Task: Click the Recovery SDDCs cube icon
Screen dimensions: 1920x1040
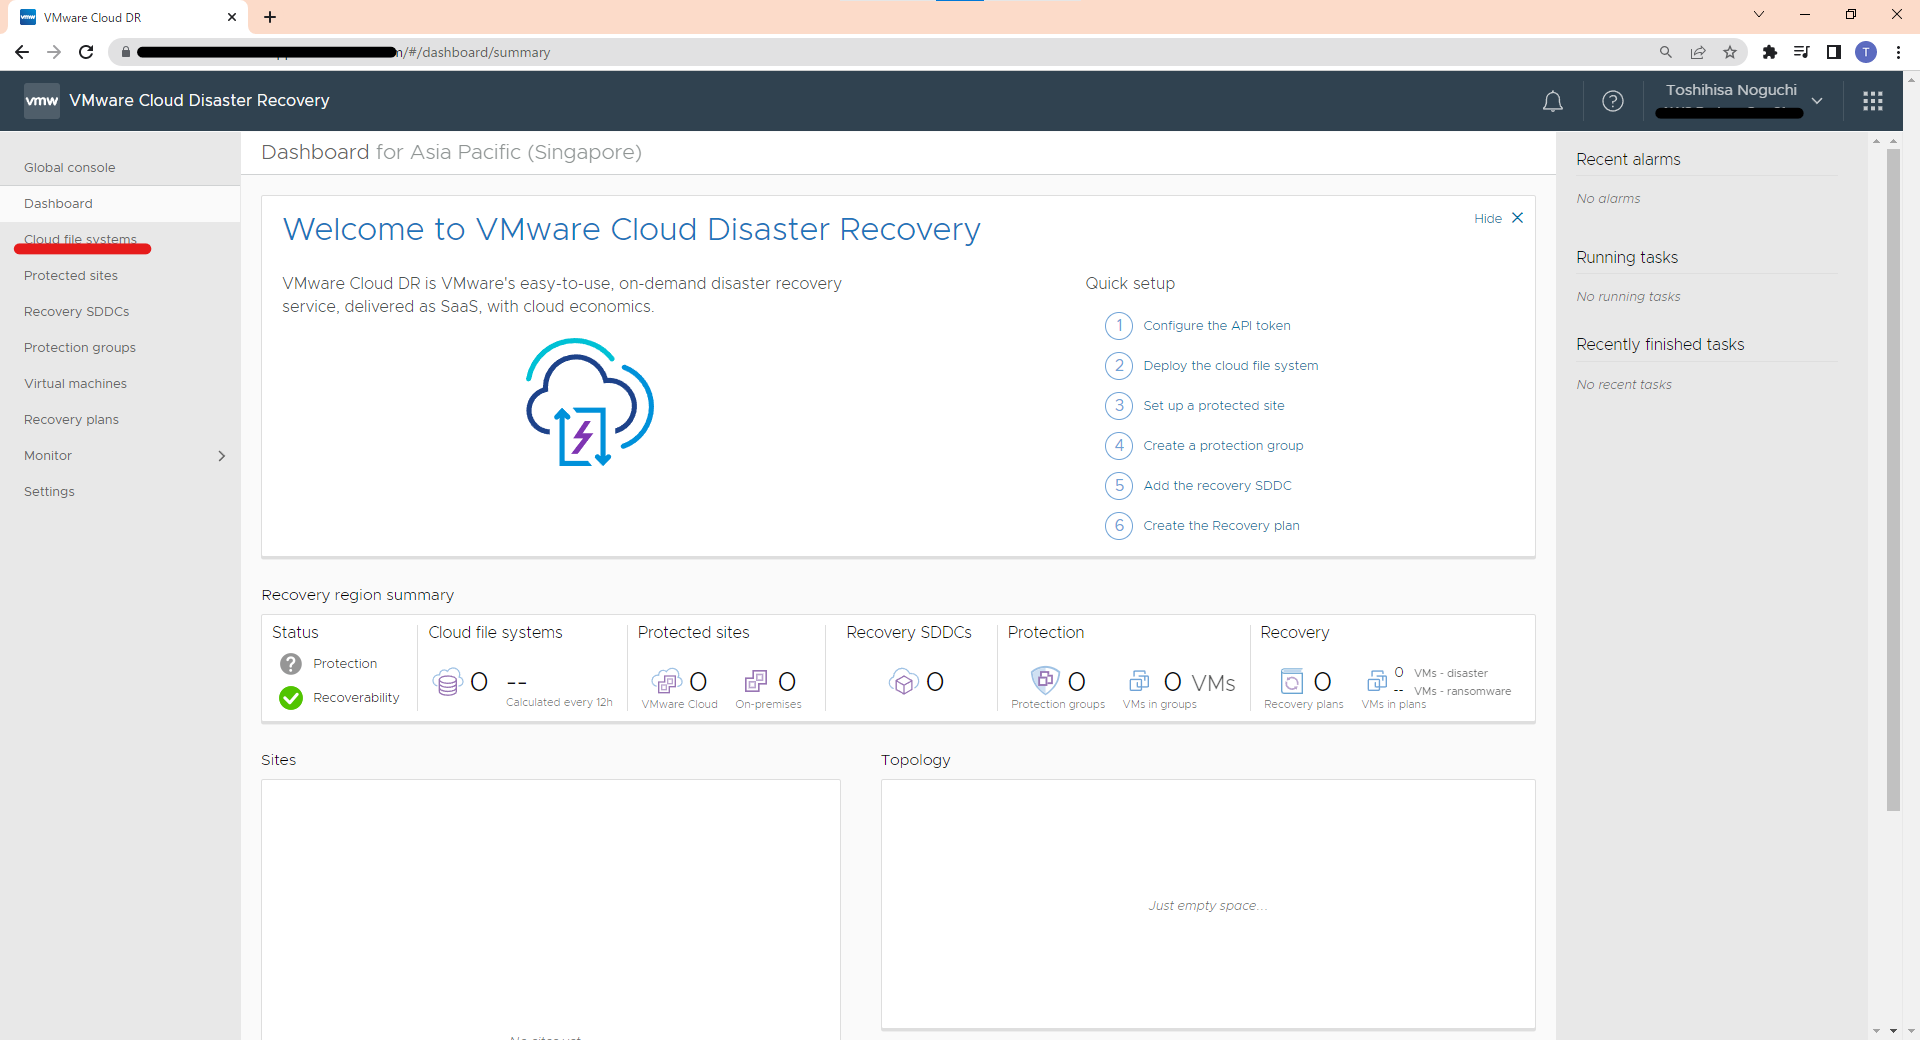Action: (x=903, y=682)
